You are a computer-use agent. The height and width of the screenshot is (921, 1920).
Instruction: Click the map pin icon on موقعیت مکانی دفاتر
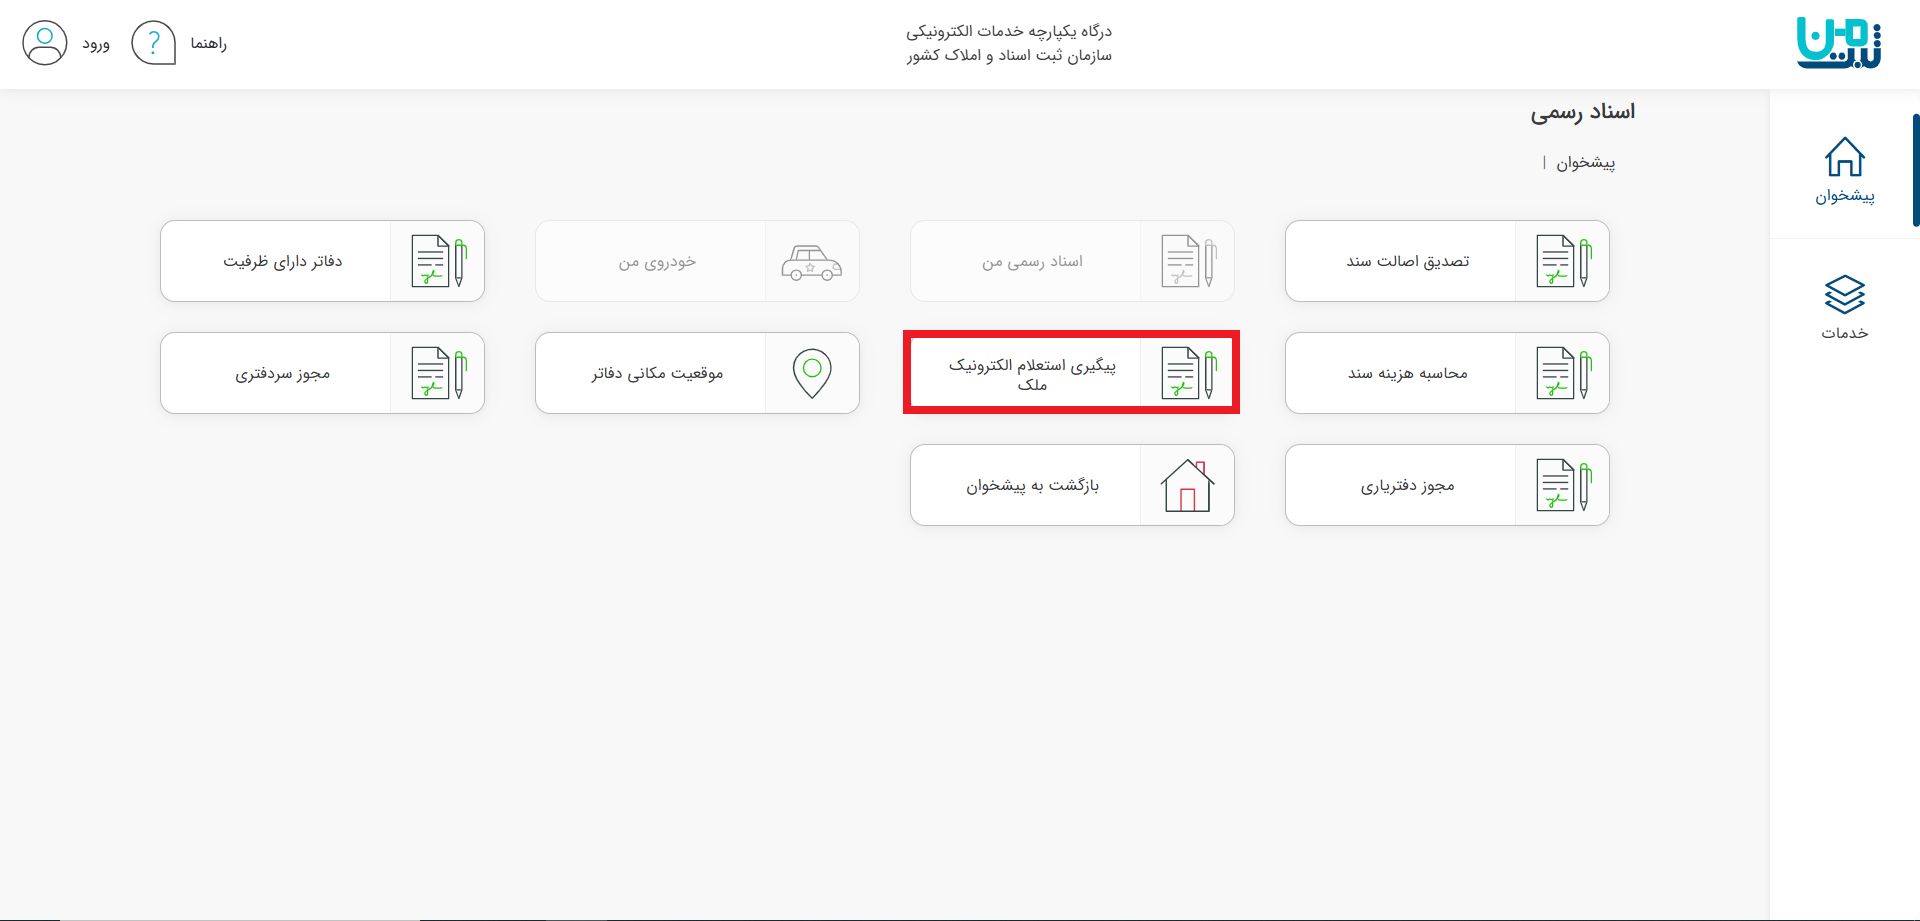[x=812, y=372]
